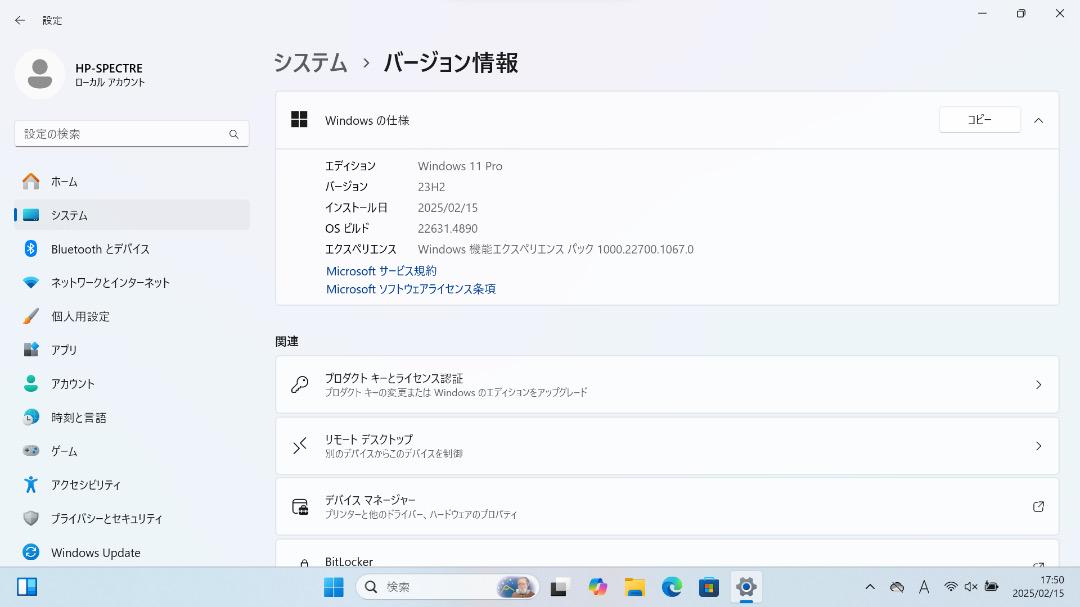Screen dimensions: 1080x607
Task: Open アカウント settings
Action: click(x=132, y=384)
